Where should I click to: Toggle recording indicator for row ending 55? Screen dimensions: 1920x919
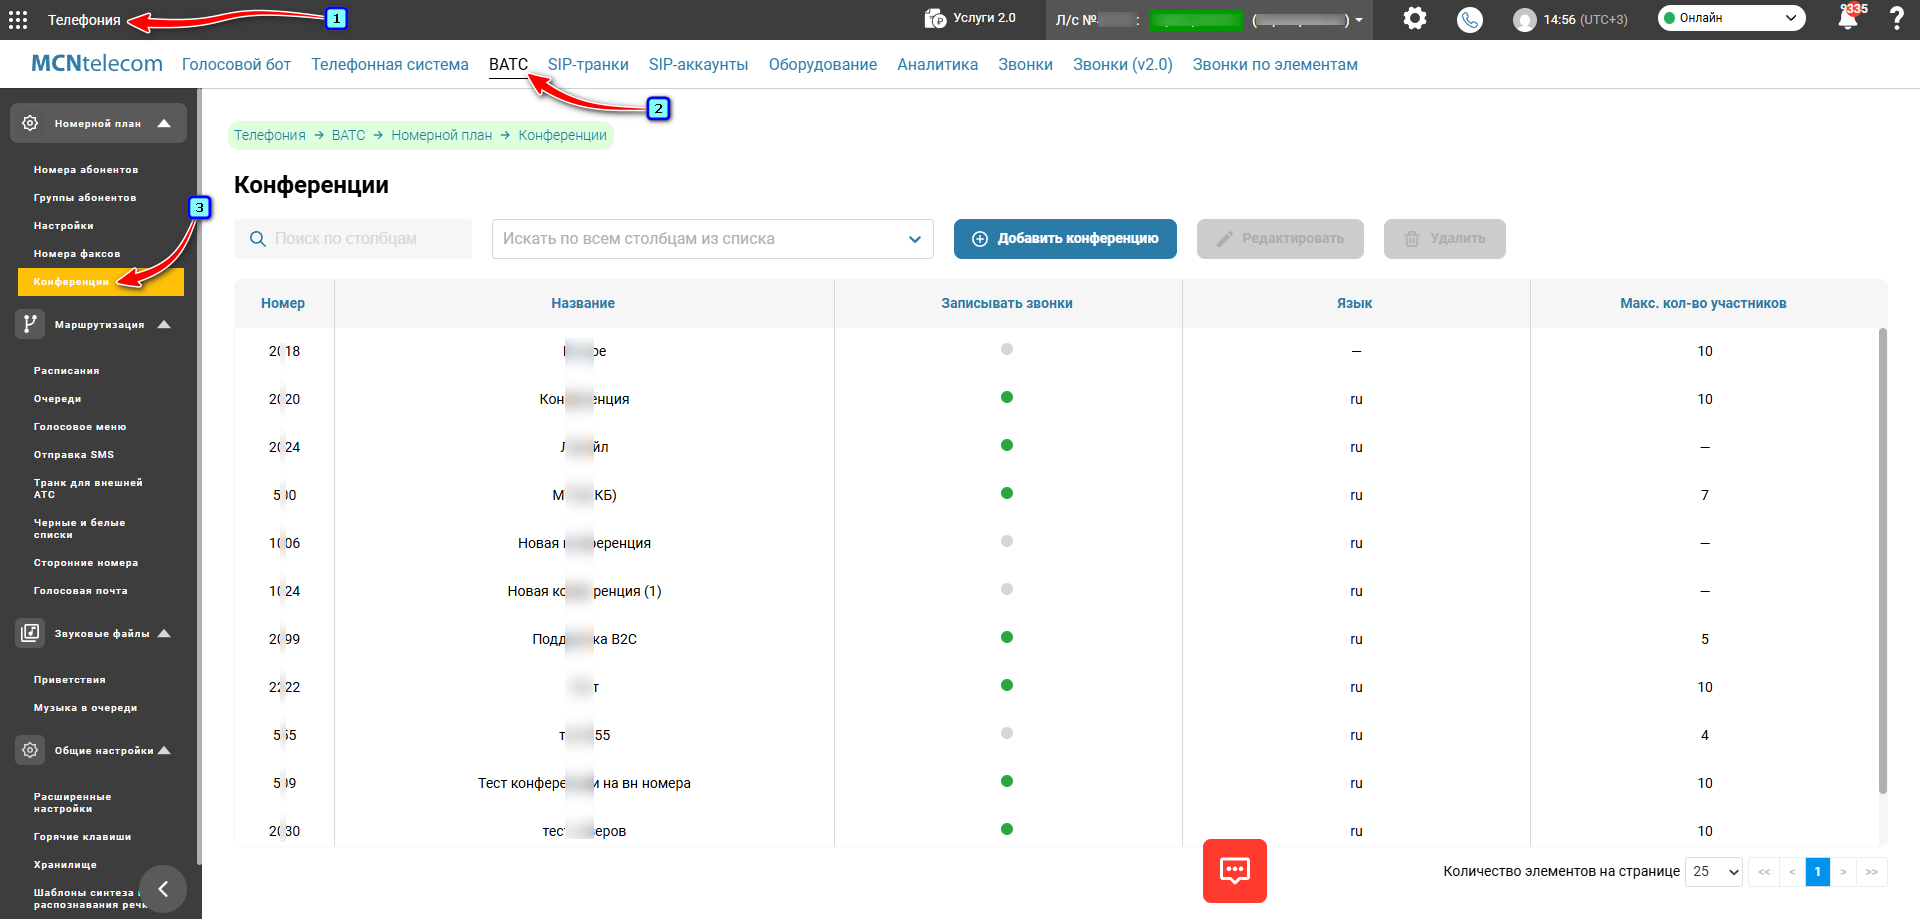tap(1007, 733)
